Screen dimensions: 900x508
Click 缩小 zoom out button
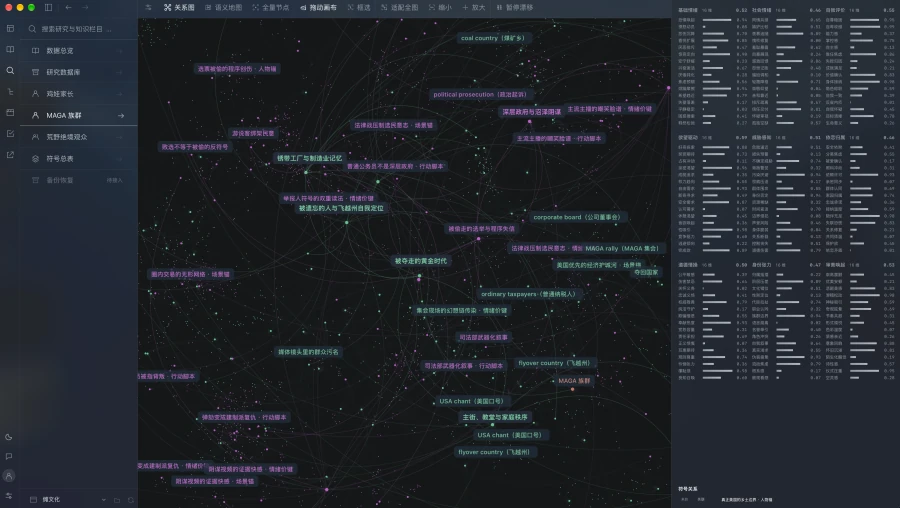point(440,7)
